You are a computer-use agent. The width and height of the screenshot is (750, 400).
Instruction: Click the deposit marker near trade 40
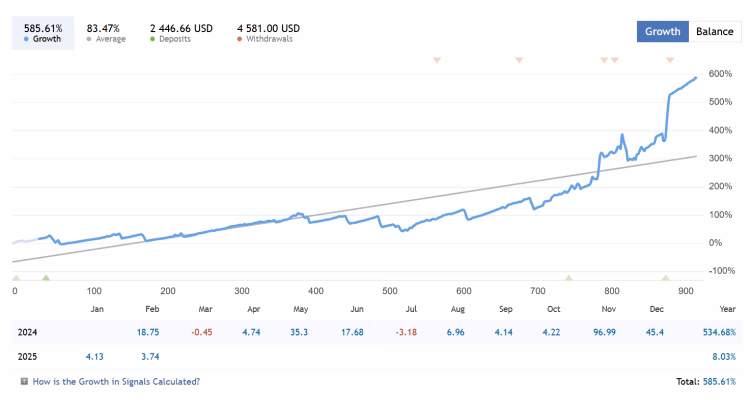tap(46, 278)
